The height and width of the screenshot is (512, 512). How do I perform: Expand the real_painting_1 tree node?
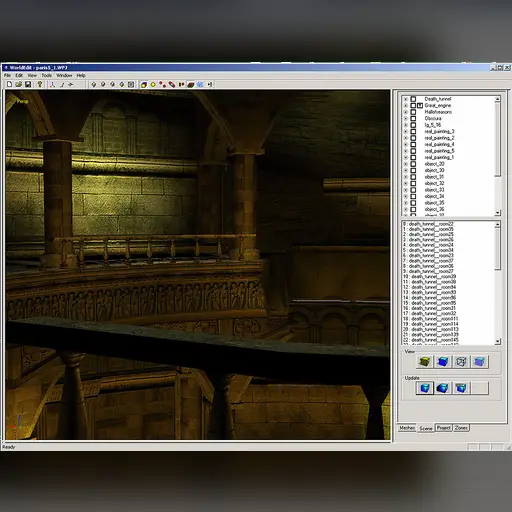pos(406,157)
